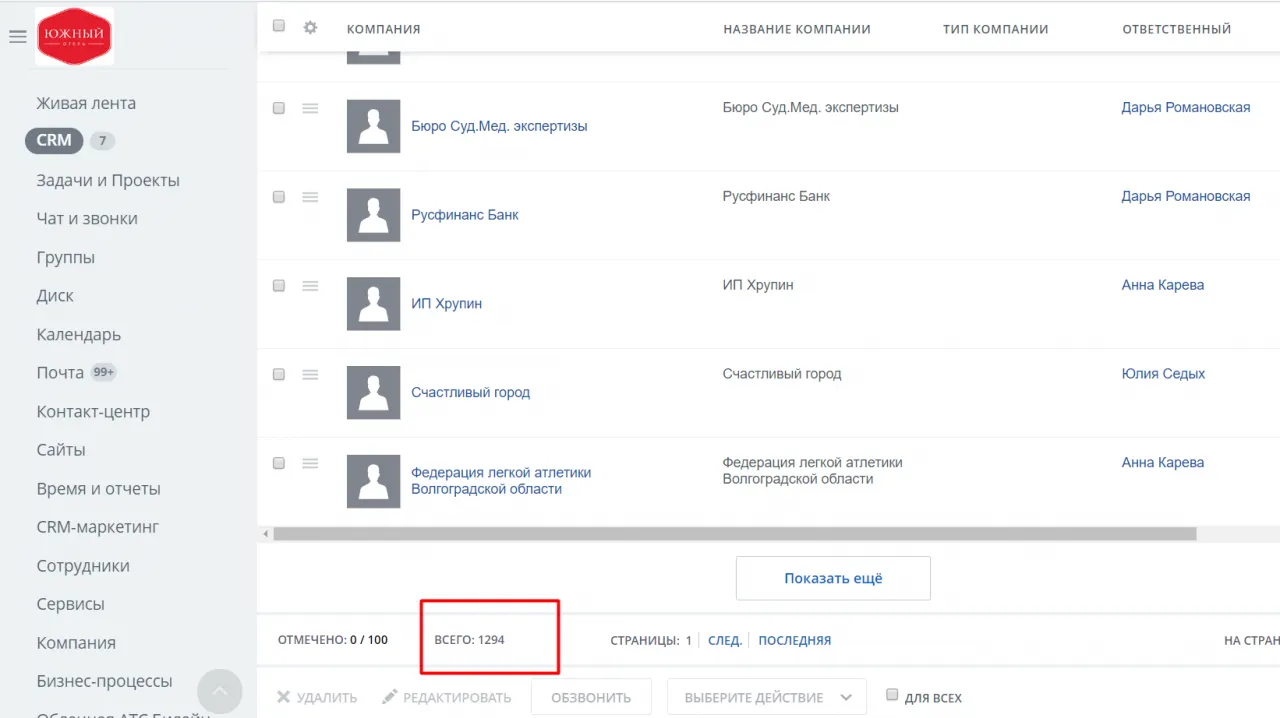This screenshot has width=1280, height=718.
Task: Click the horizontal scrollbar under the table
Action: pos(735,534)
